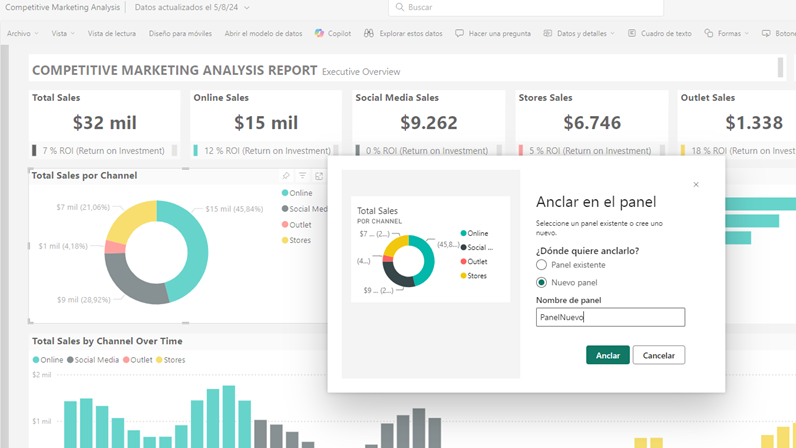The height and width of the screenshot is (448, 796).
Task: Click Stores legend in donut chart
Action: pyautogui.click(x=296, y=240)
